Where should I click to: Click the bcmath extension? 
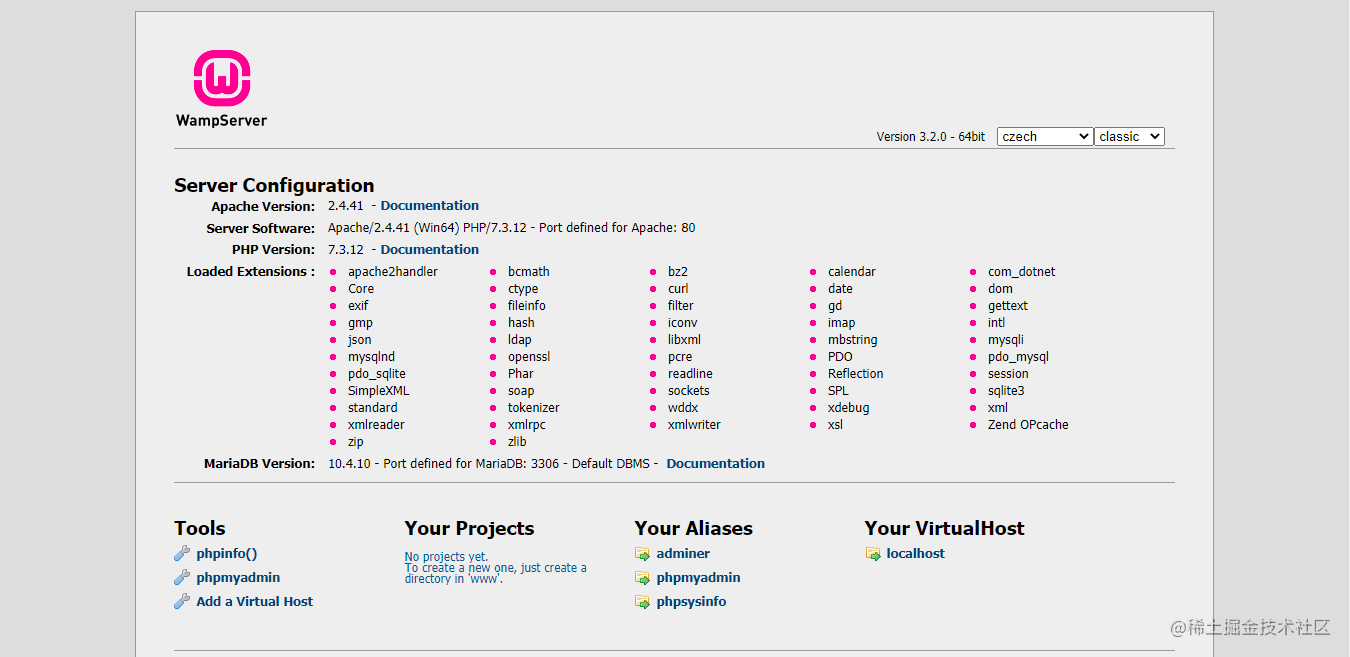529,272
